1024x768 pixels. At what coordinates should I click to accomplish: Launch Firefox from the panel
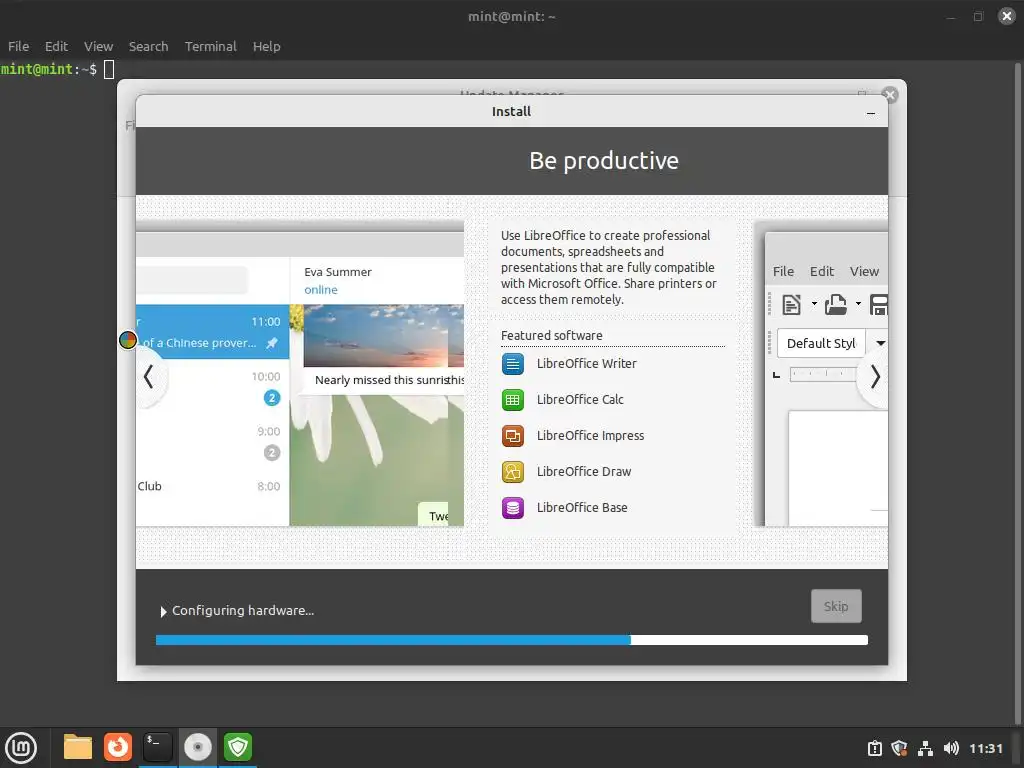click(x=118, y=747)
